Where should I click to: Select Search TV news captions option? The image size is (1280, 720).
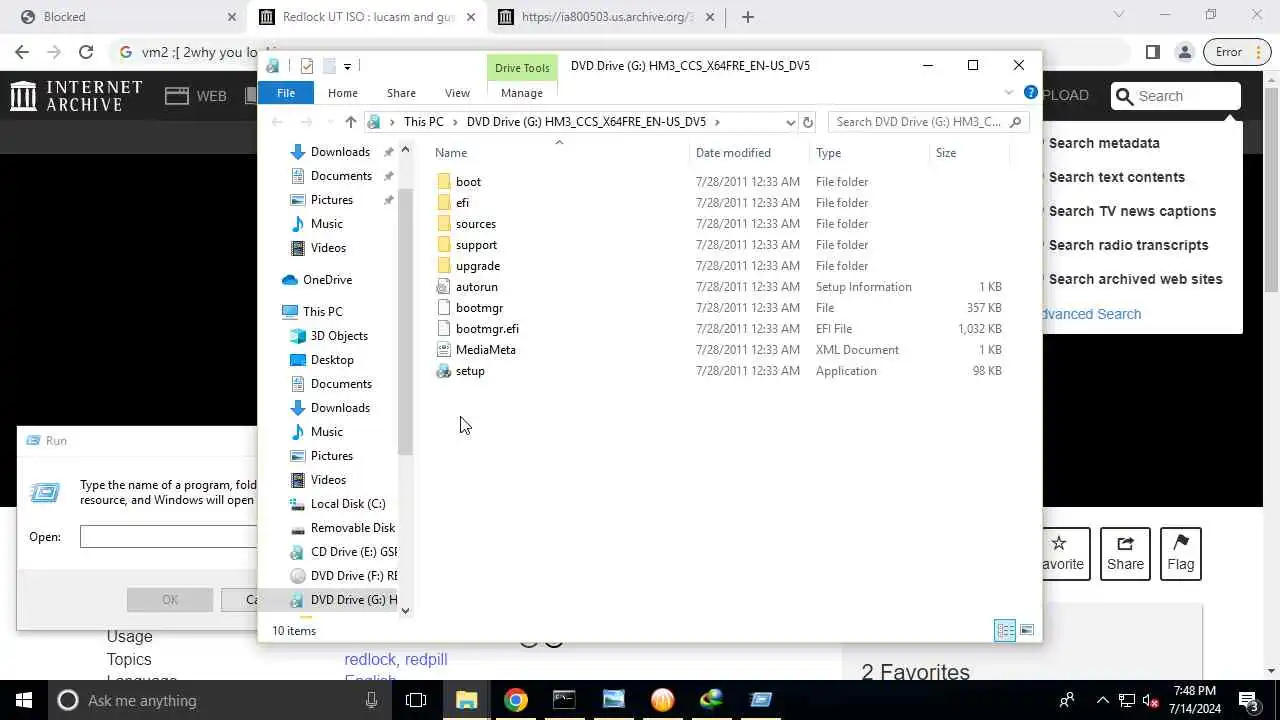click(x=1133, y=211)
